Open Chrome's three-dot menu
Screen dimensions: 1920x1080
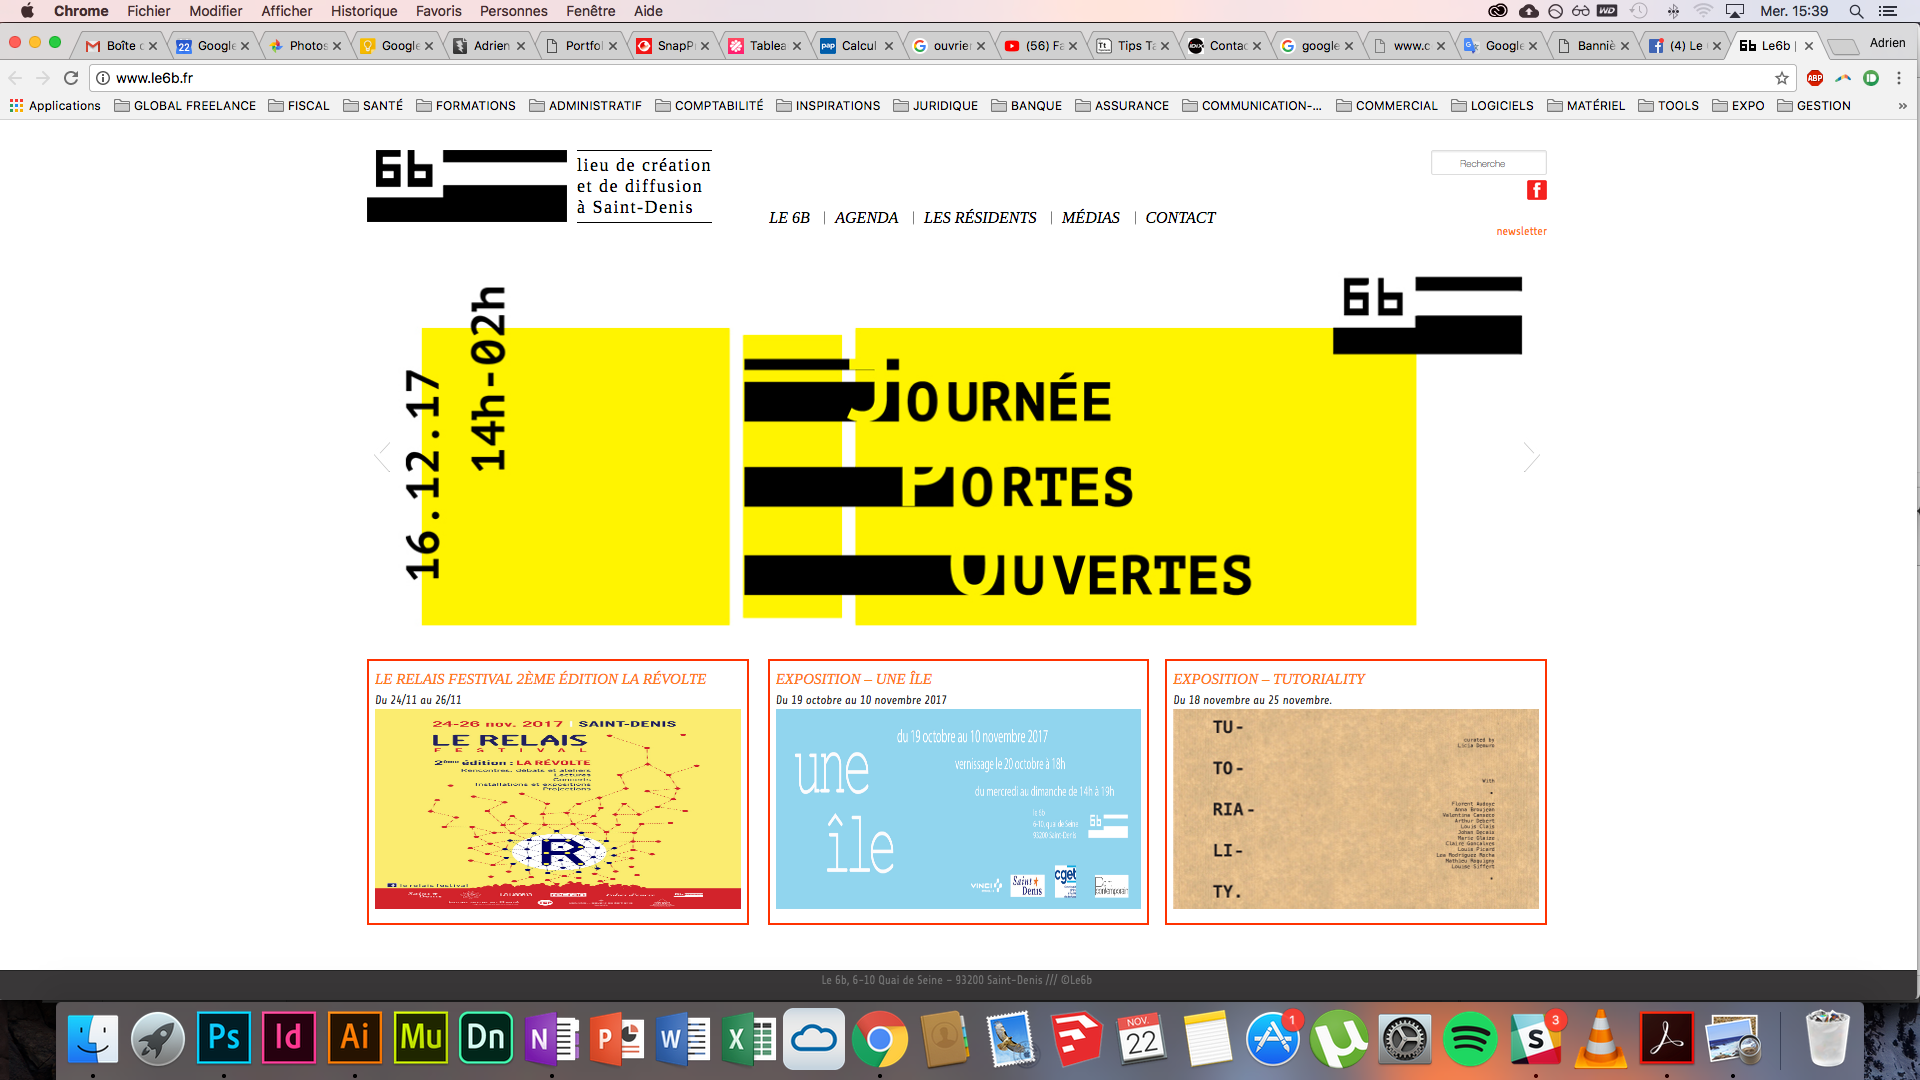pos(1899,78)
